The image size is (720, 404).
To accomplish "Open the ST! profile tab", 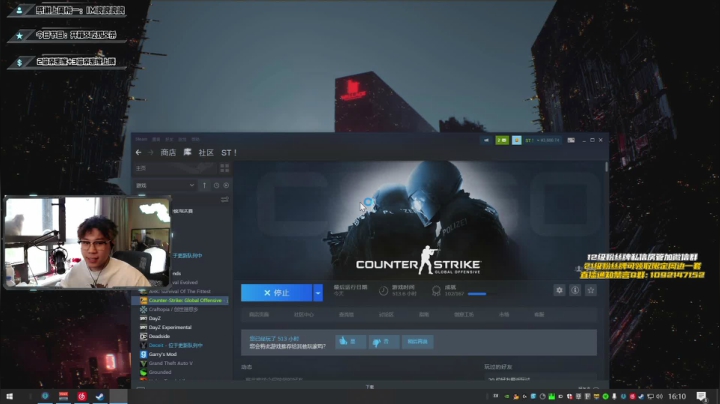I will pos(229,152).
